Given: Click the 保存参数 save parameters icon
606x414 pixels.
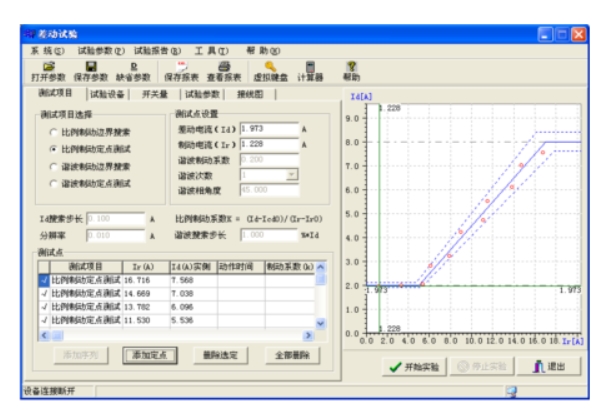Looking at the screenshot, I should point(91,69).
